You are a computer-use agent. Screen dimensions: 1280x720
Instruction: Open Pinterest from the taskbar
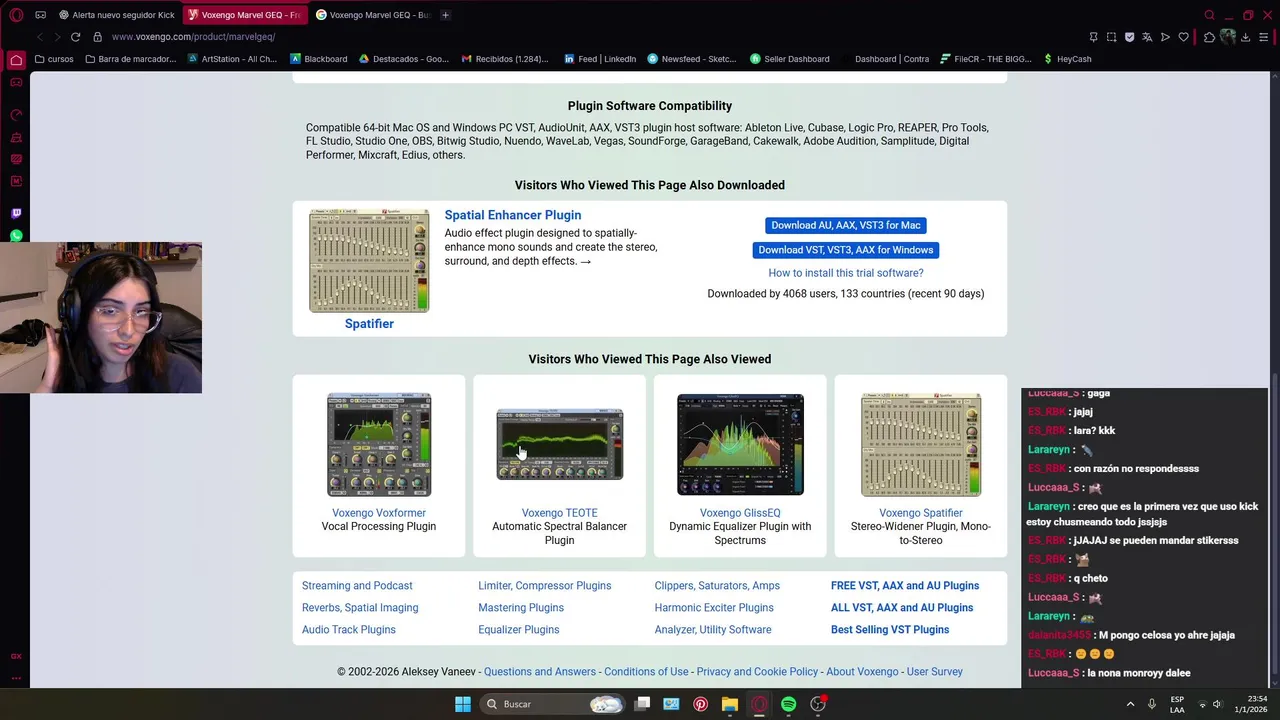click(x=700, y=704)
